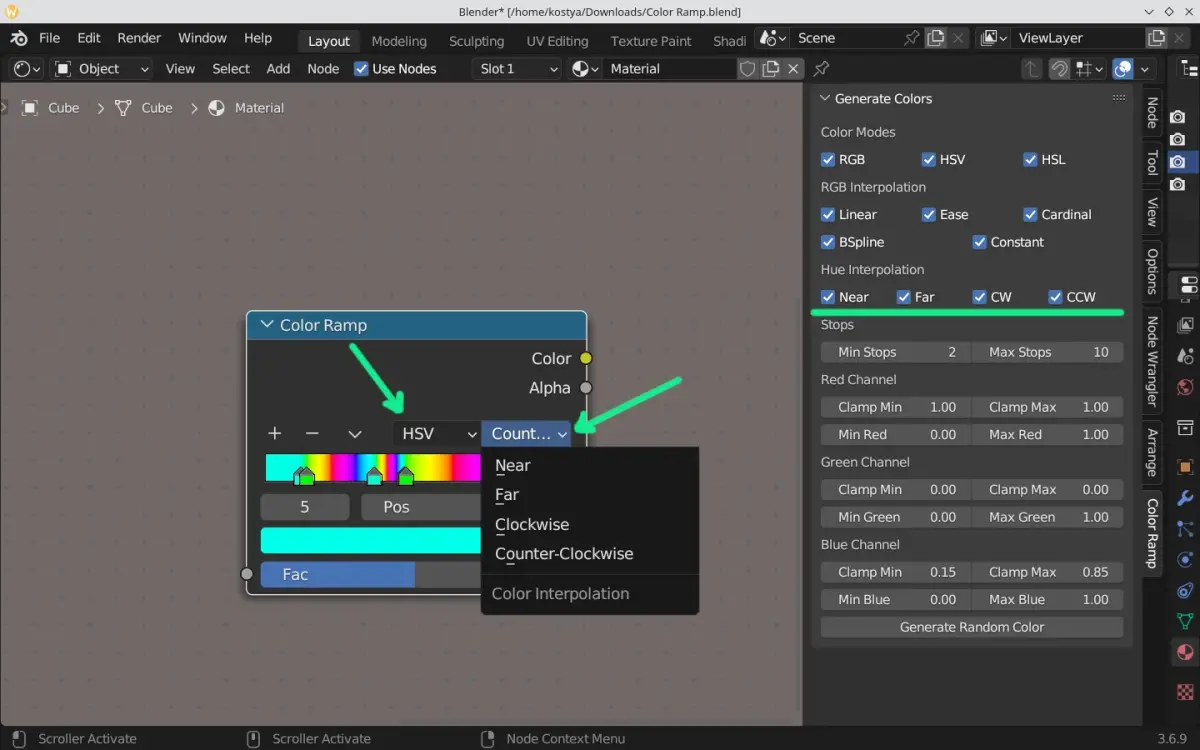Image resolution: width=1200 pixels, height=750 pixels.
Task: Click the Max Stops value field
Action: pyautogui.click(x=1048, y=352)
